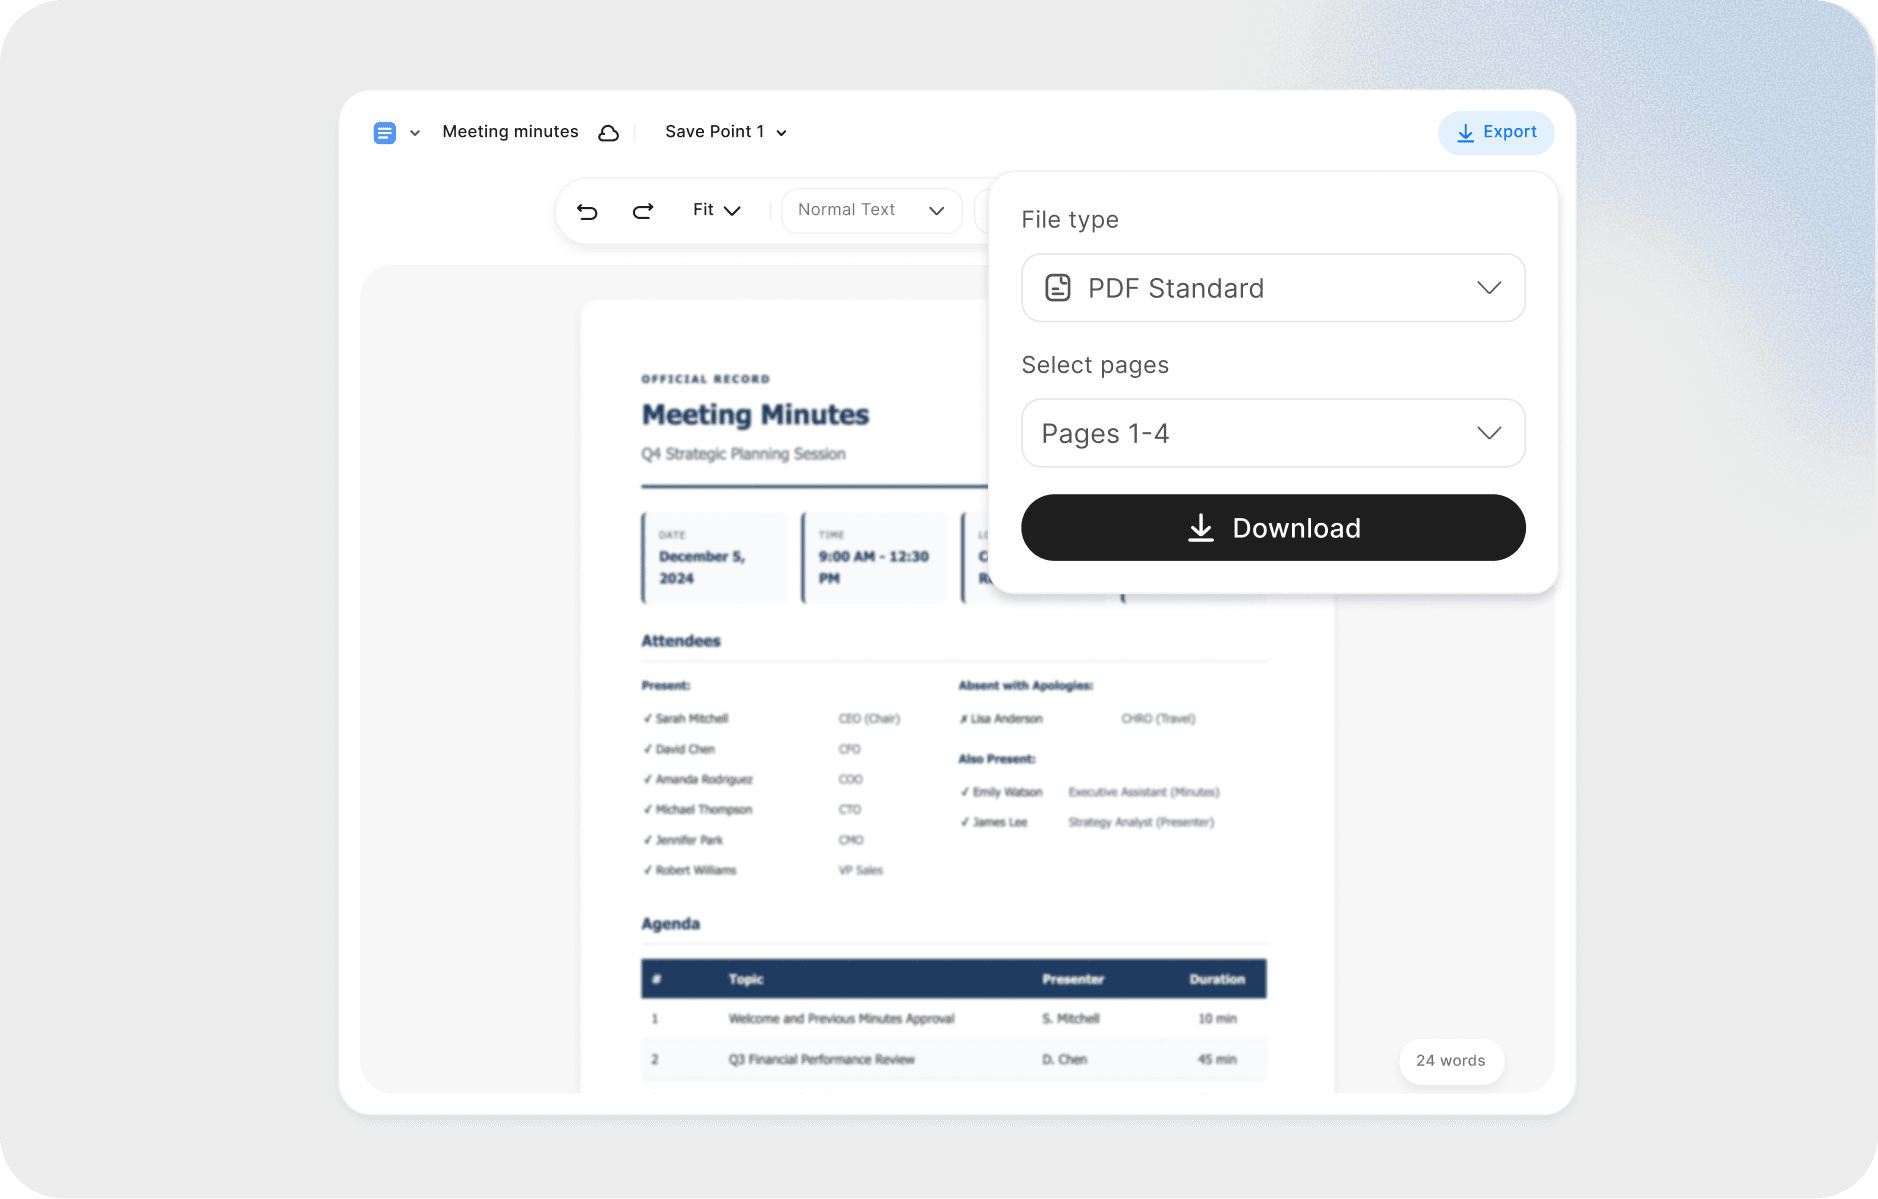Open the Save Point 1 menu

point(725,131)
